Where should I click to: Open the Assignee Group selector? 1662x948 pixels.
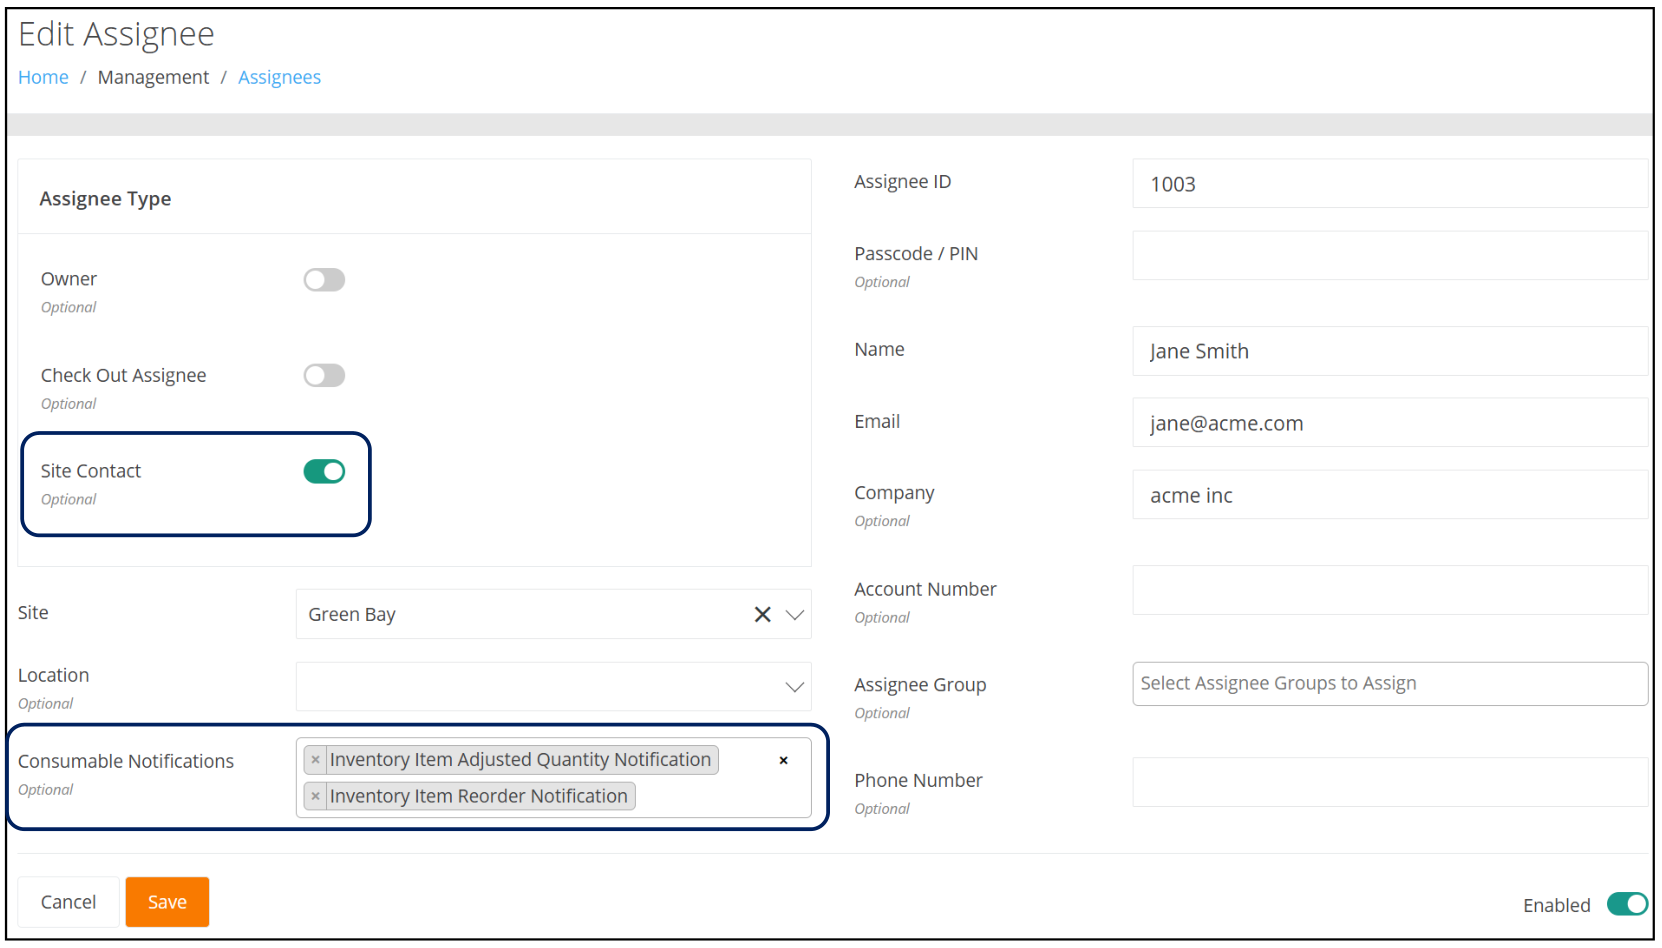(1390, 684)
